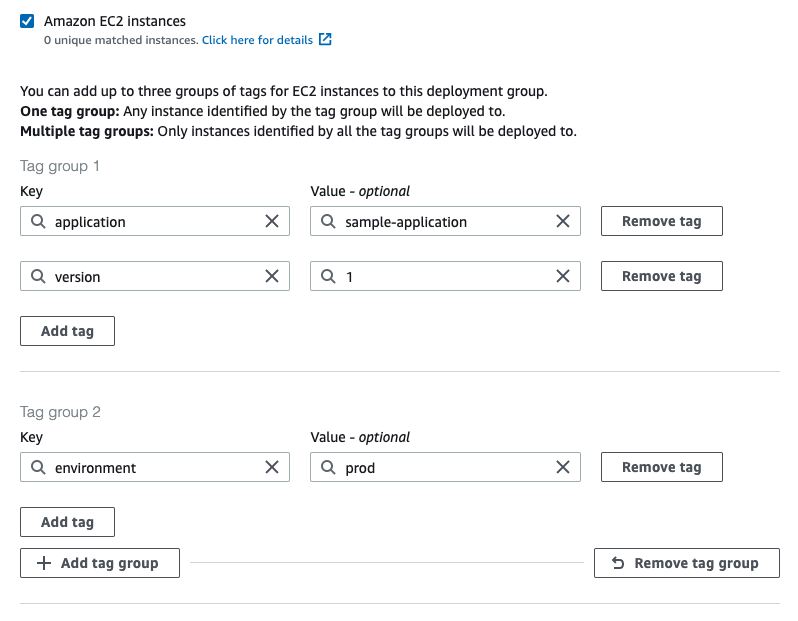Clear the 'prod' value with its X icon

point(563,467)
